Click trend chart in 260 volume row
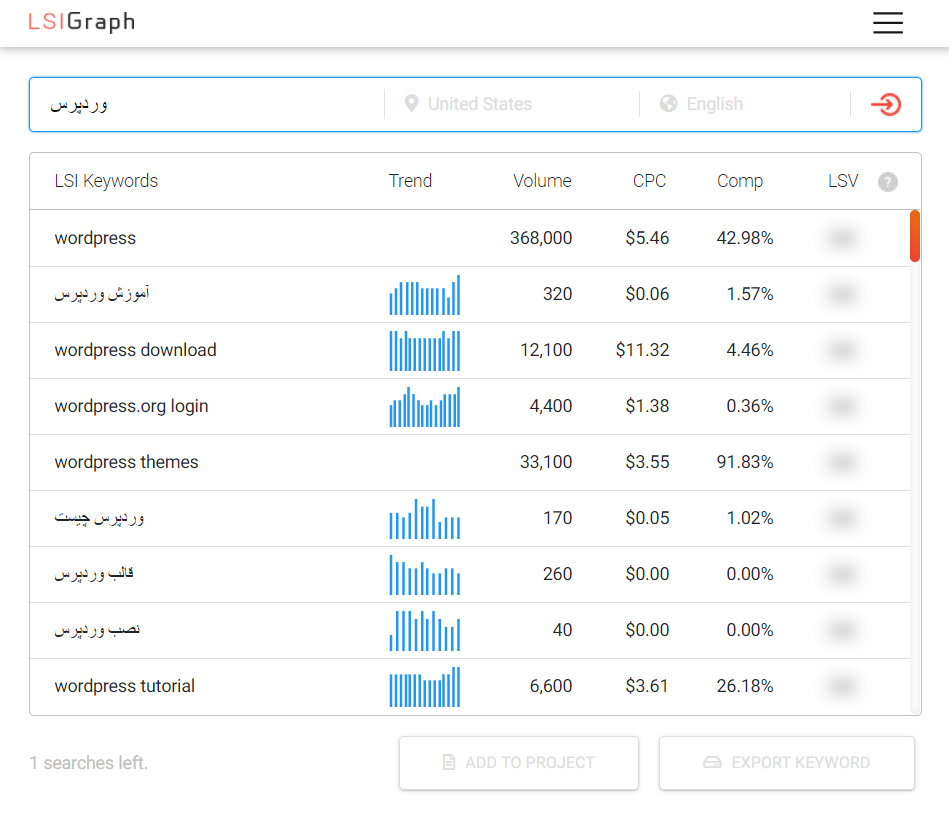Image resolution: width=949 pixels, height=822 pixels. 424,575
